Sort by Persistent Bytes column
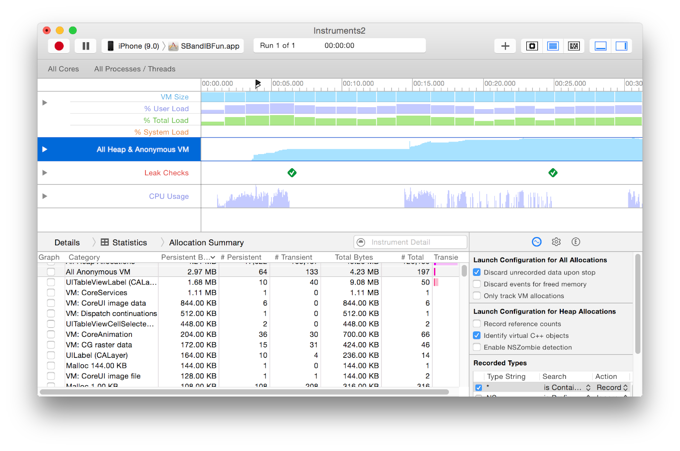This screenshot has height=451, width=680. tap(188, 257)
